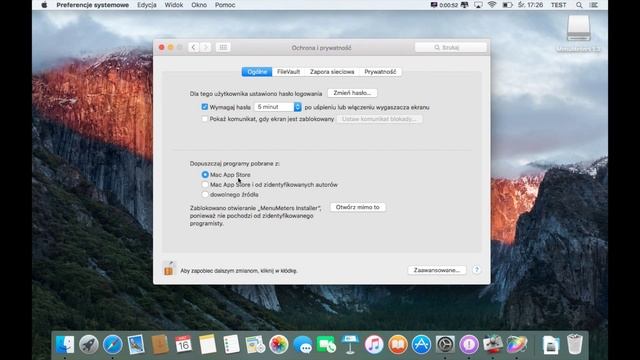Open Messages blue bubble icon
Image resolution: width=640 pixels, height=360 pixels.
point(303,344)
